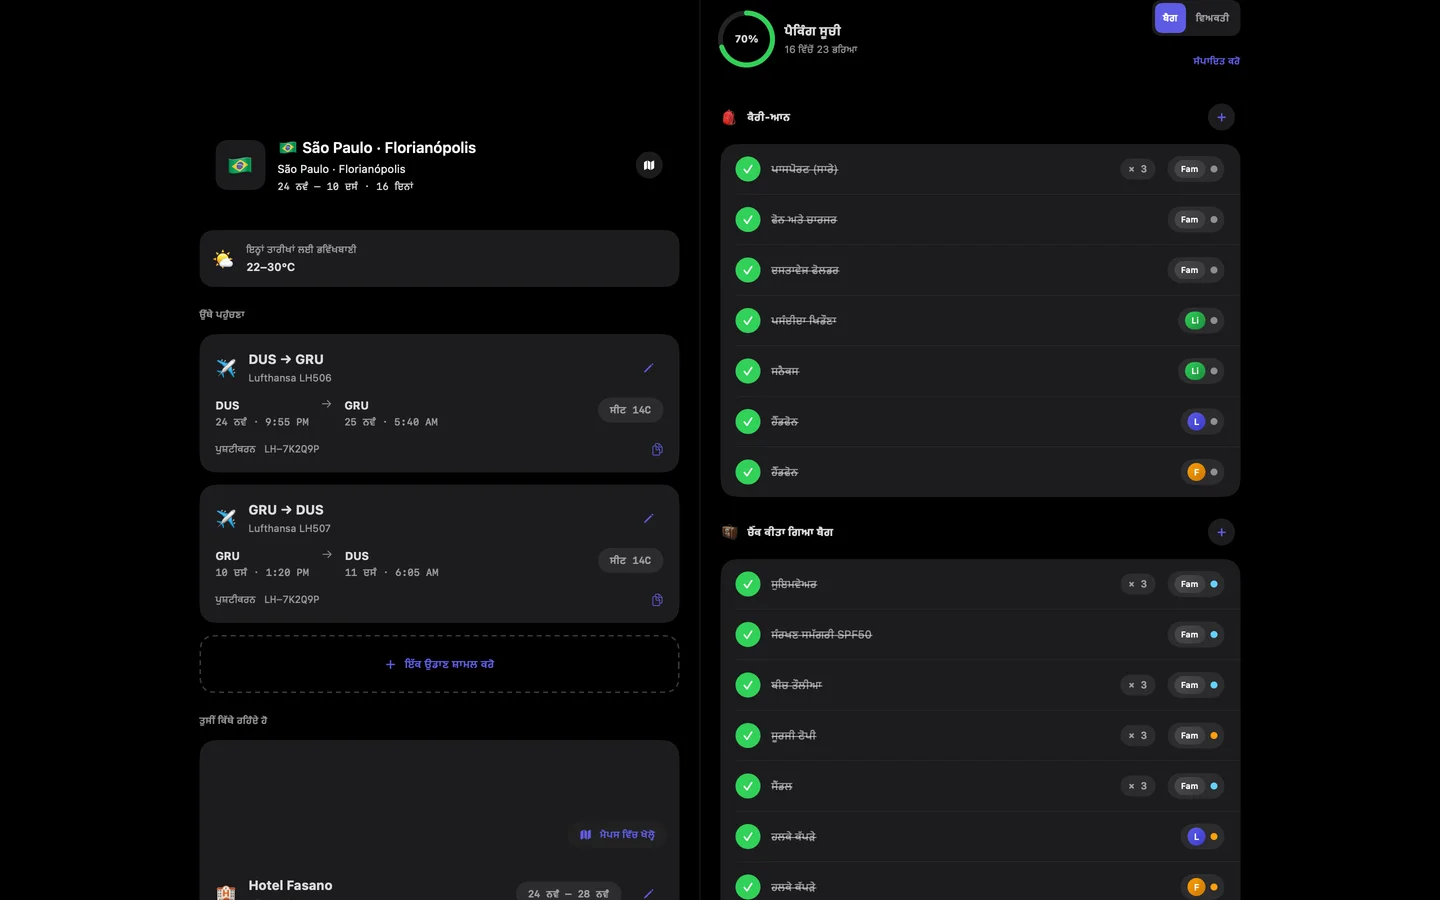
Task: Click the purple L avatar in the ਹਲਕੇ ਕੱਪੜੇ row
Action: pos(1196,836)
